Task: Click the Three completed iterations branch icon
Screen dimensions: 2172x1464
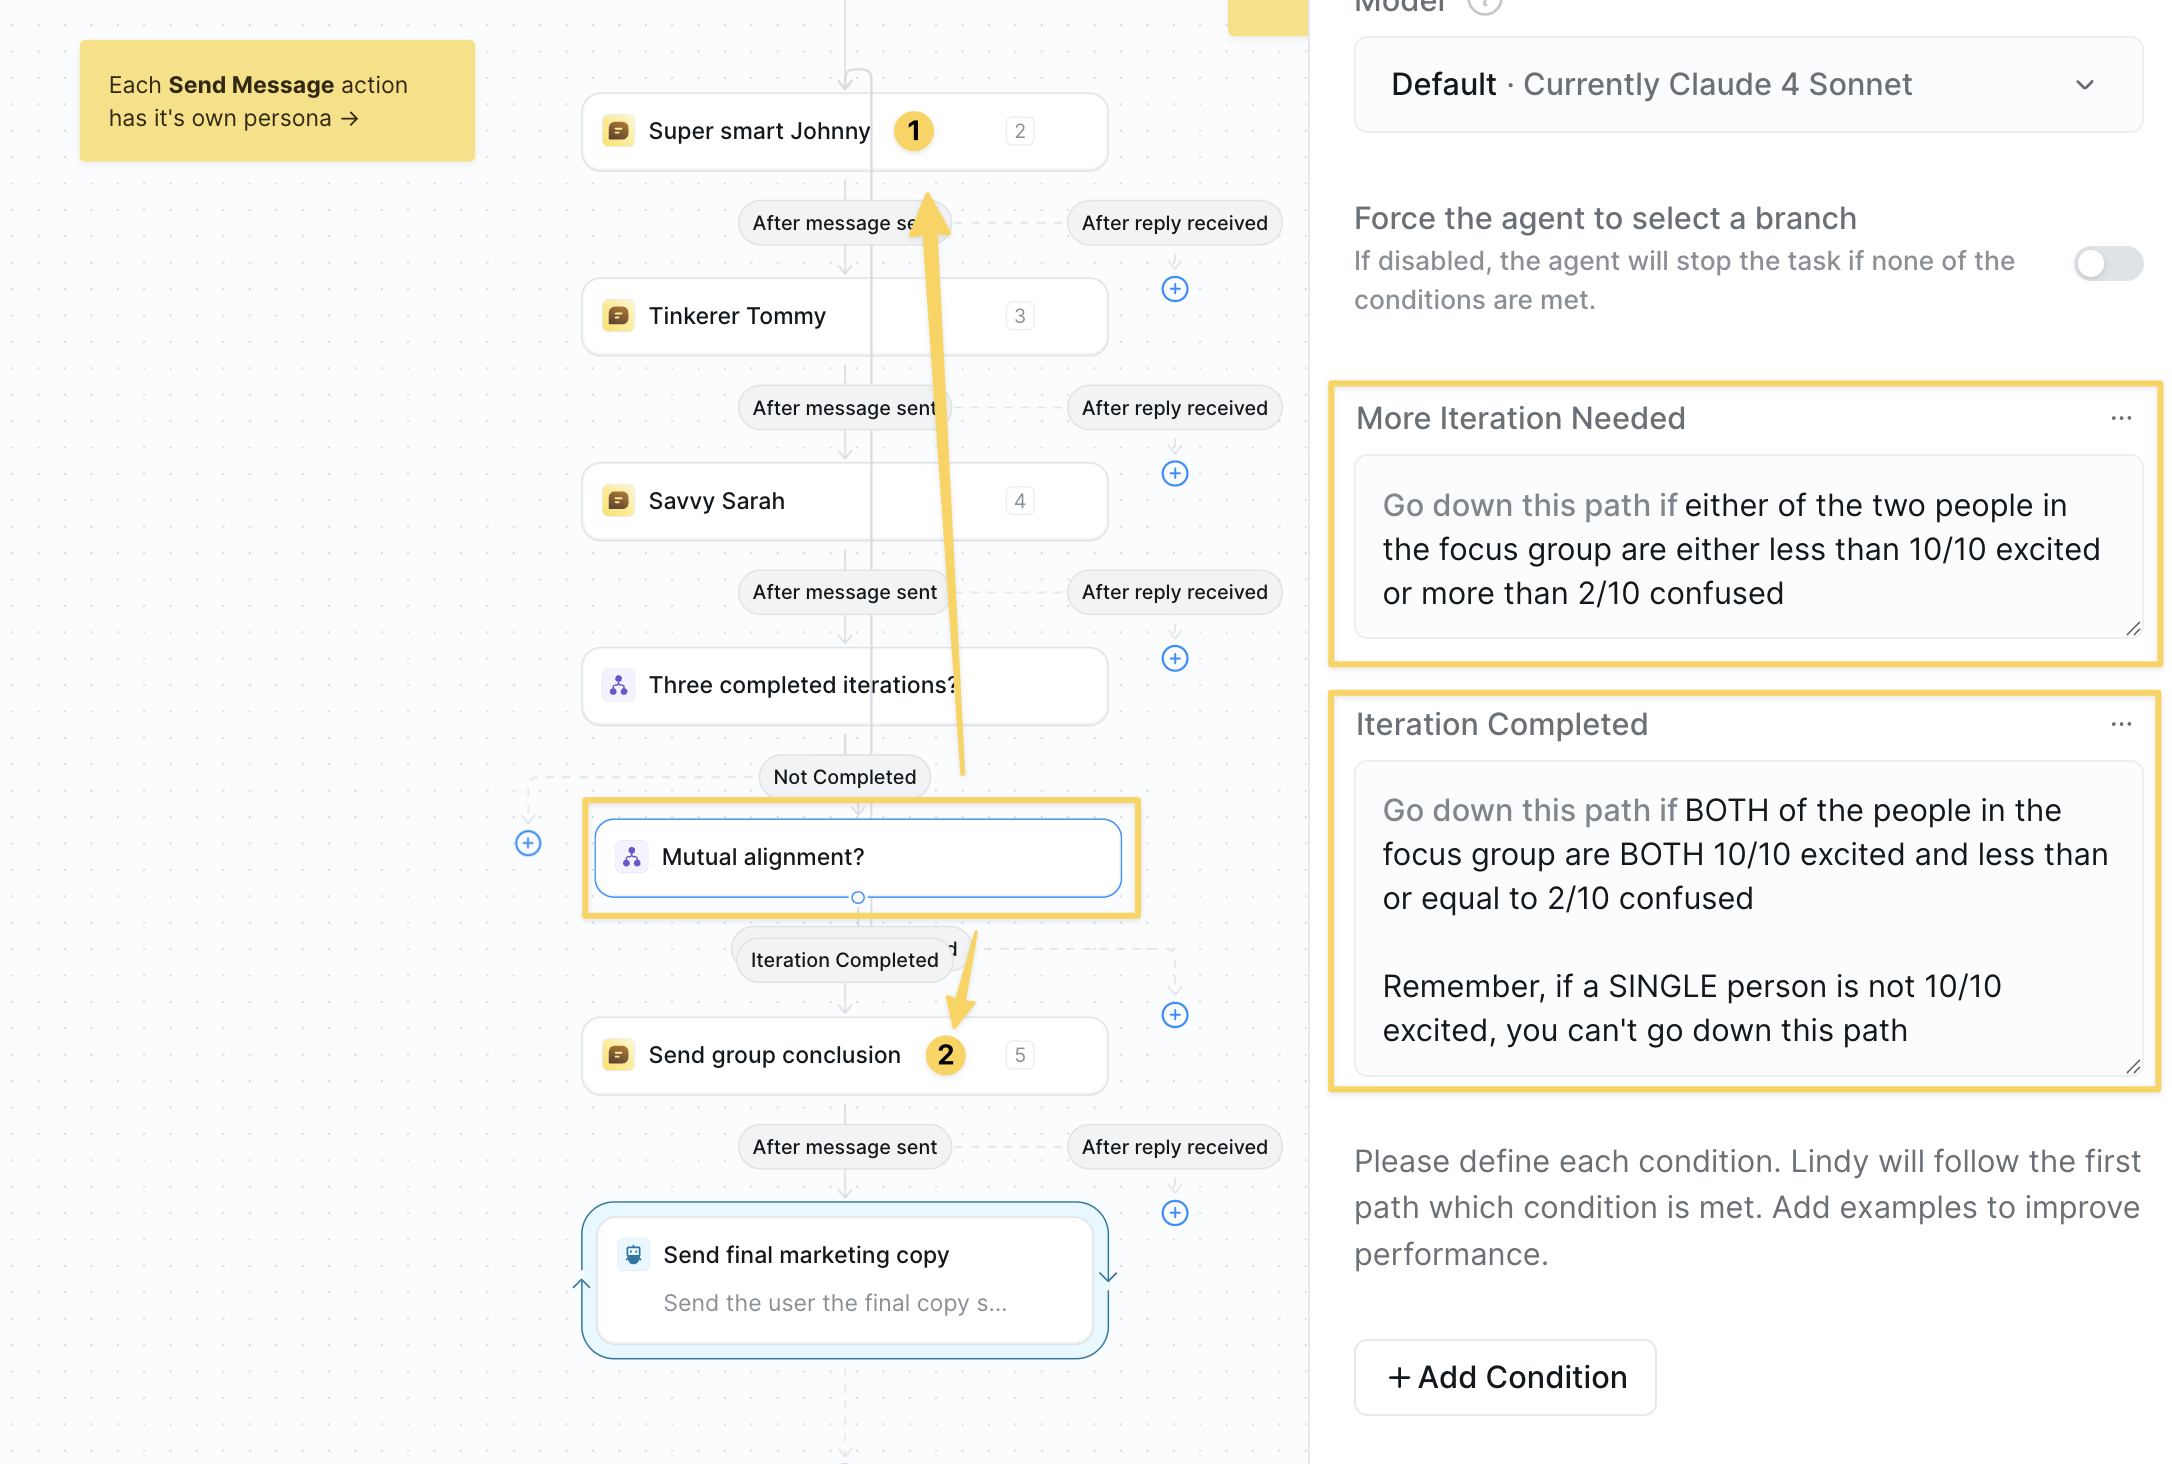Action: pyautogui.click(x=618, y=685)
